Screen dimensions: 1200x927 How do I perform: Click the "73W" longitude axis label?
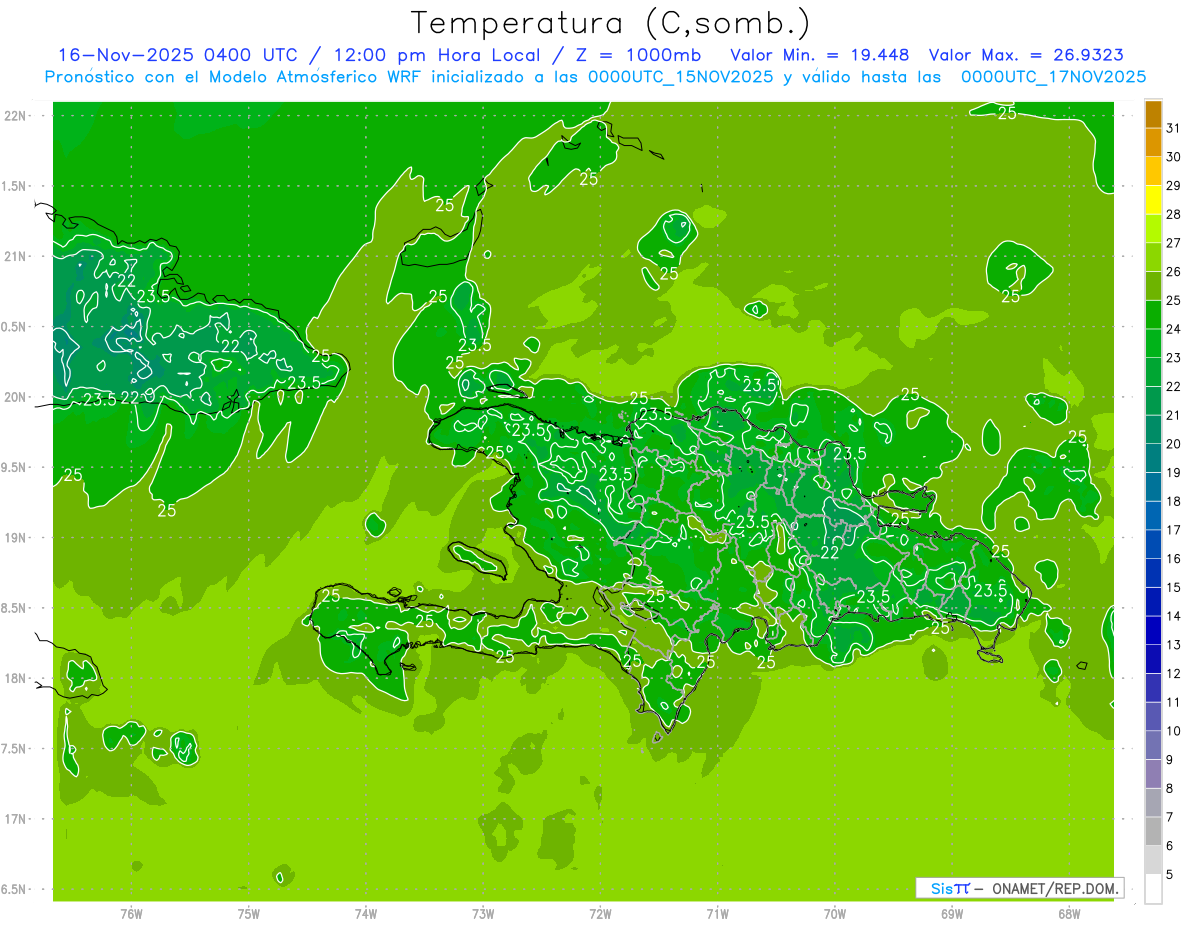click(x=483, y=913)
